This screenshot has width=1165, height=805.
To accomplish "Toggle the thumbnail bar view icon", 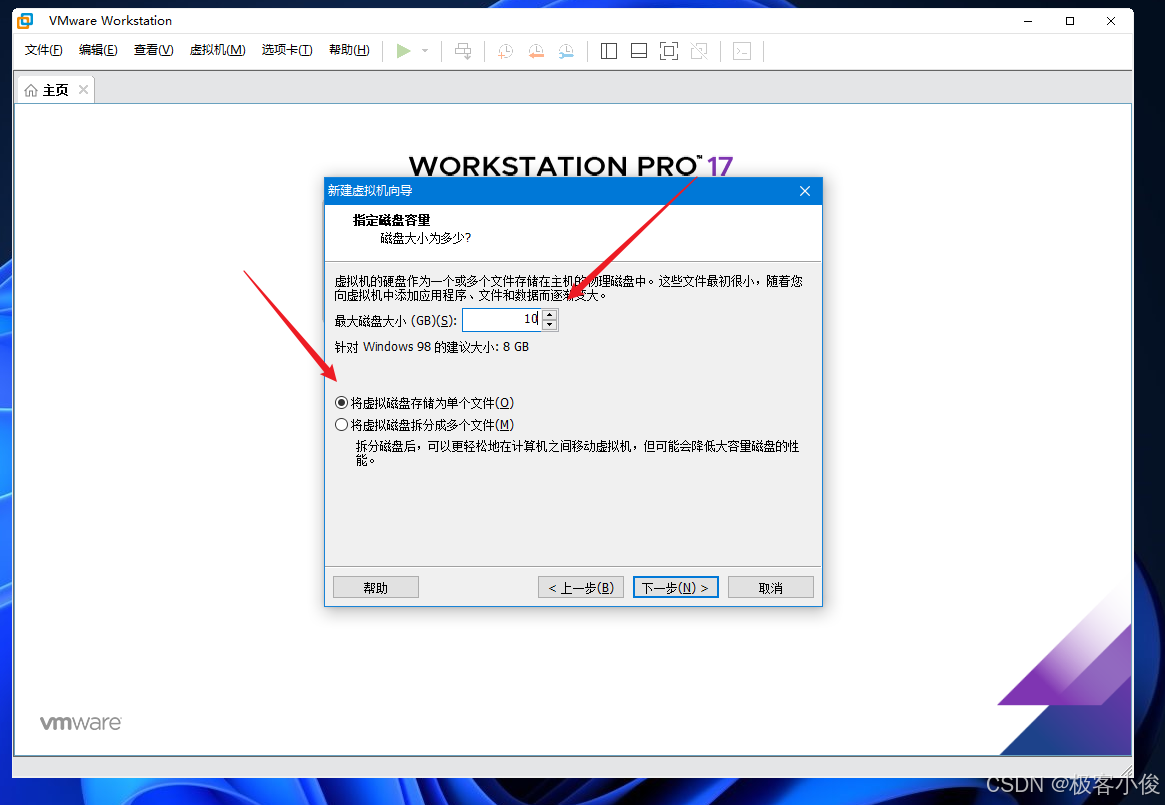I will pyautogui.click(x=639, y=51).
